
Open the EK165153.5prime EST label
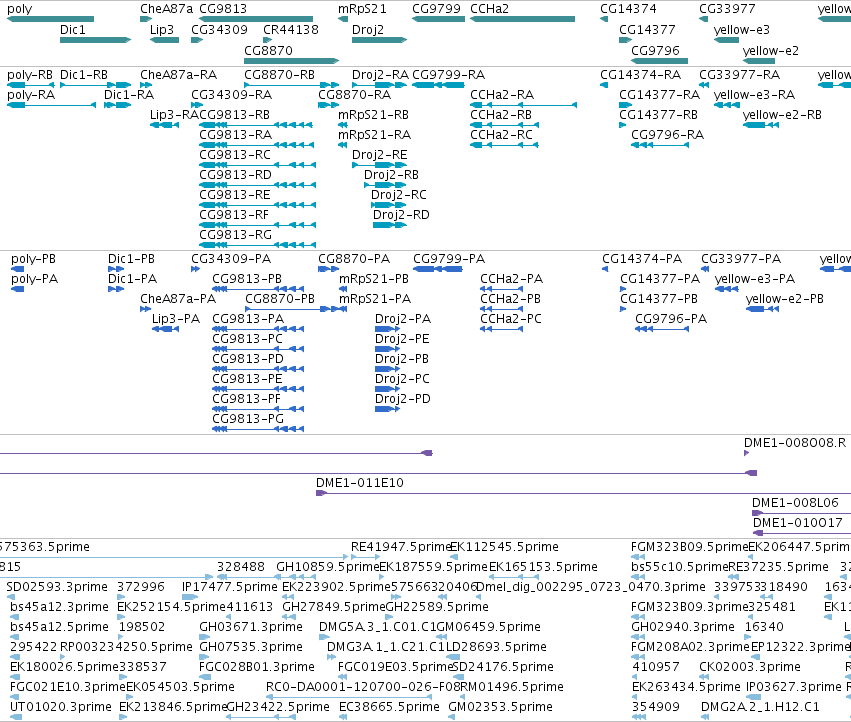pyautogui.click(x=543, y=567)
